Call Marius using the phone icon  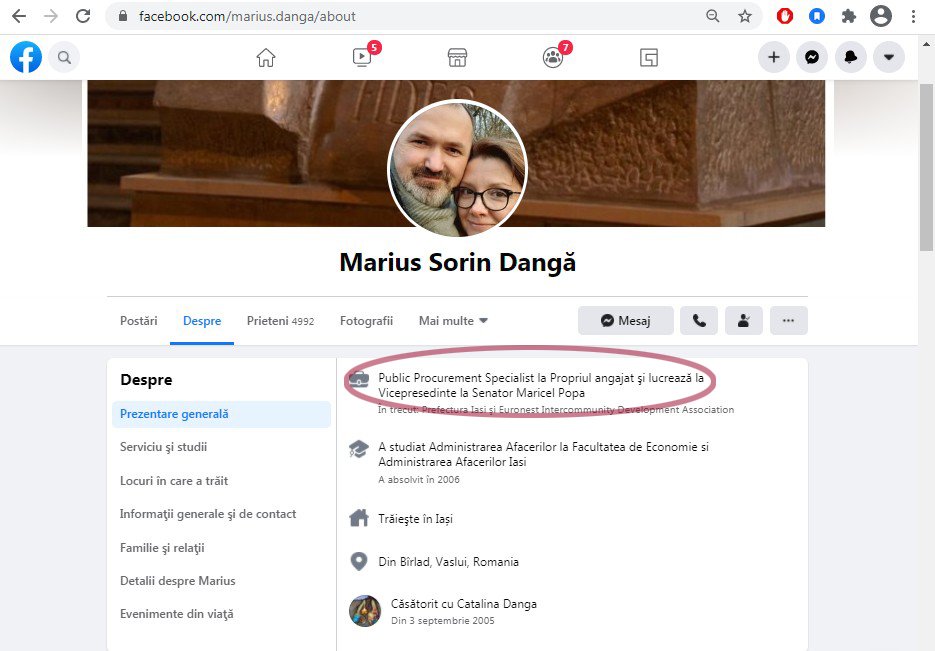click(698, 320)
